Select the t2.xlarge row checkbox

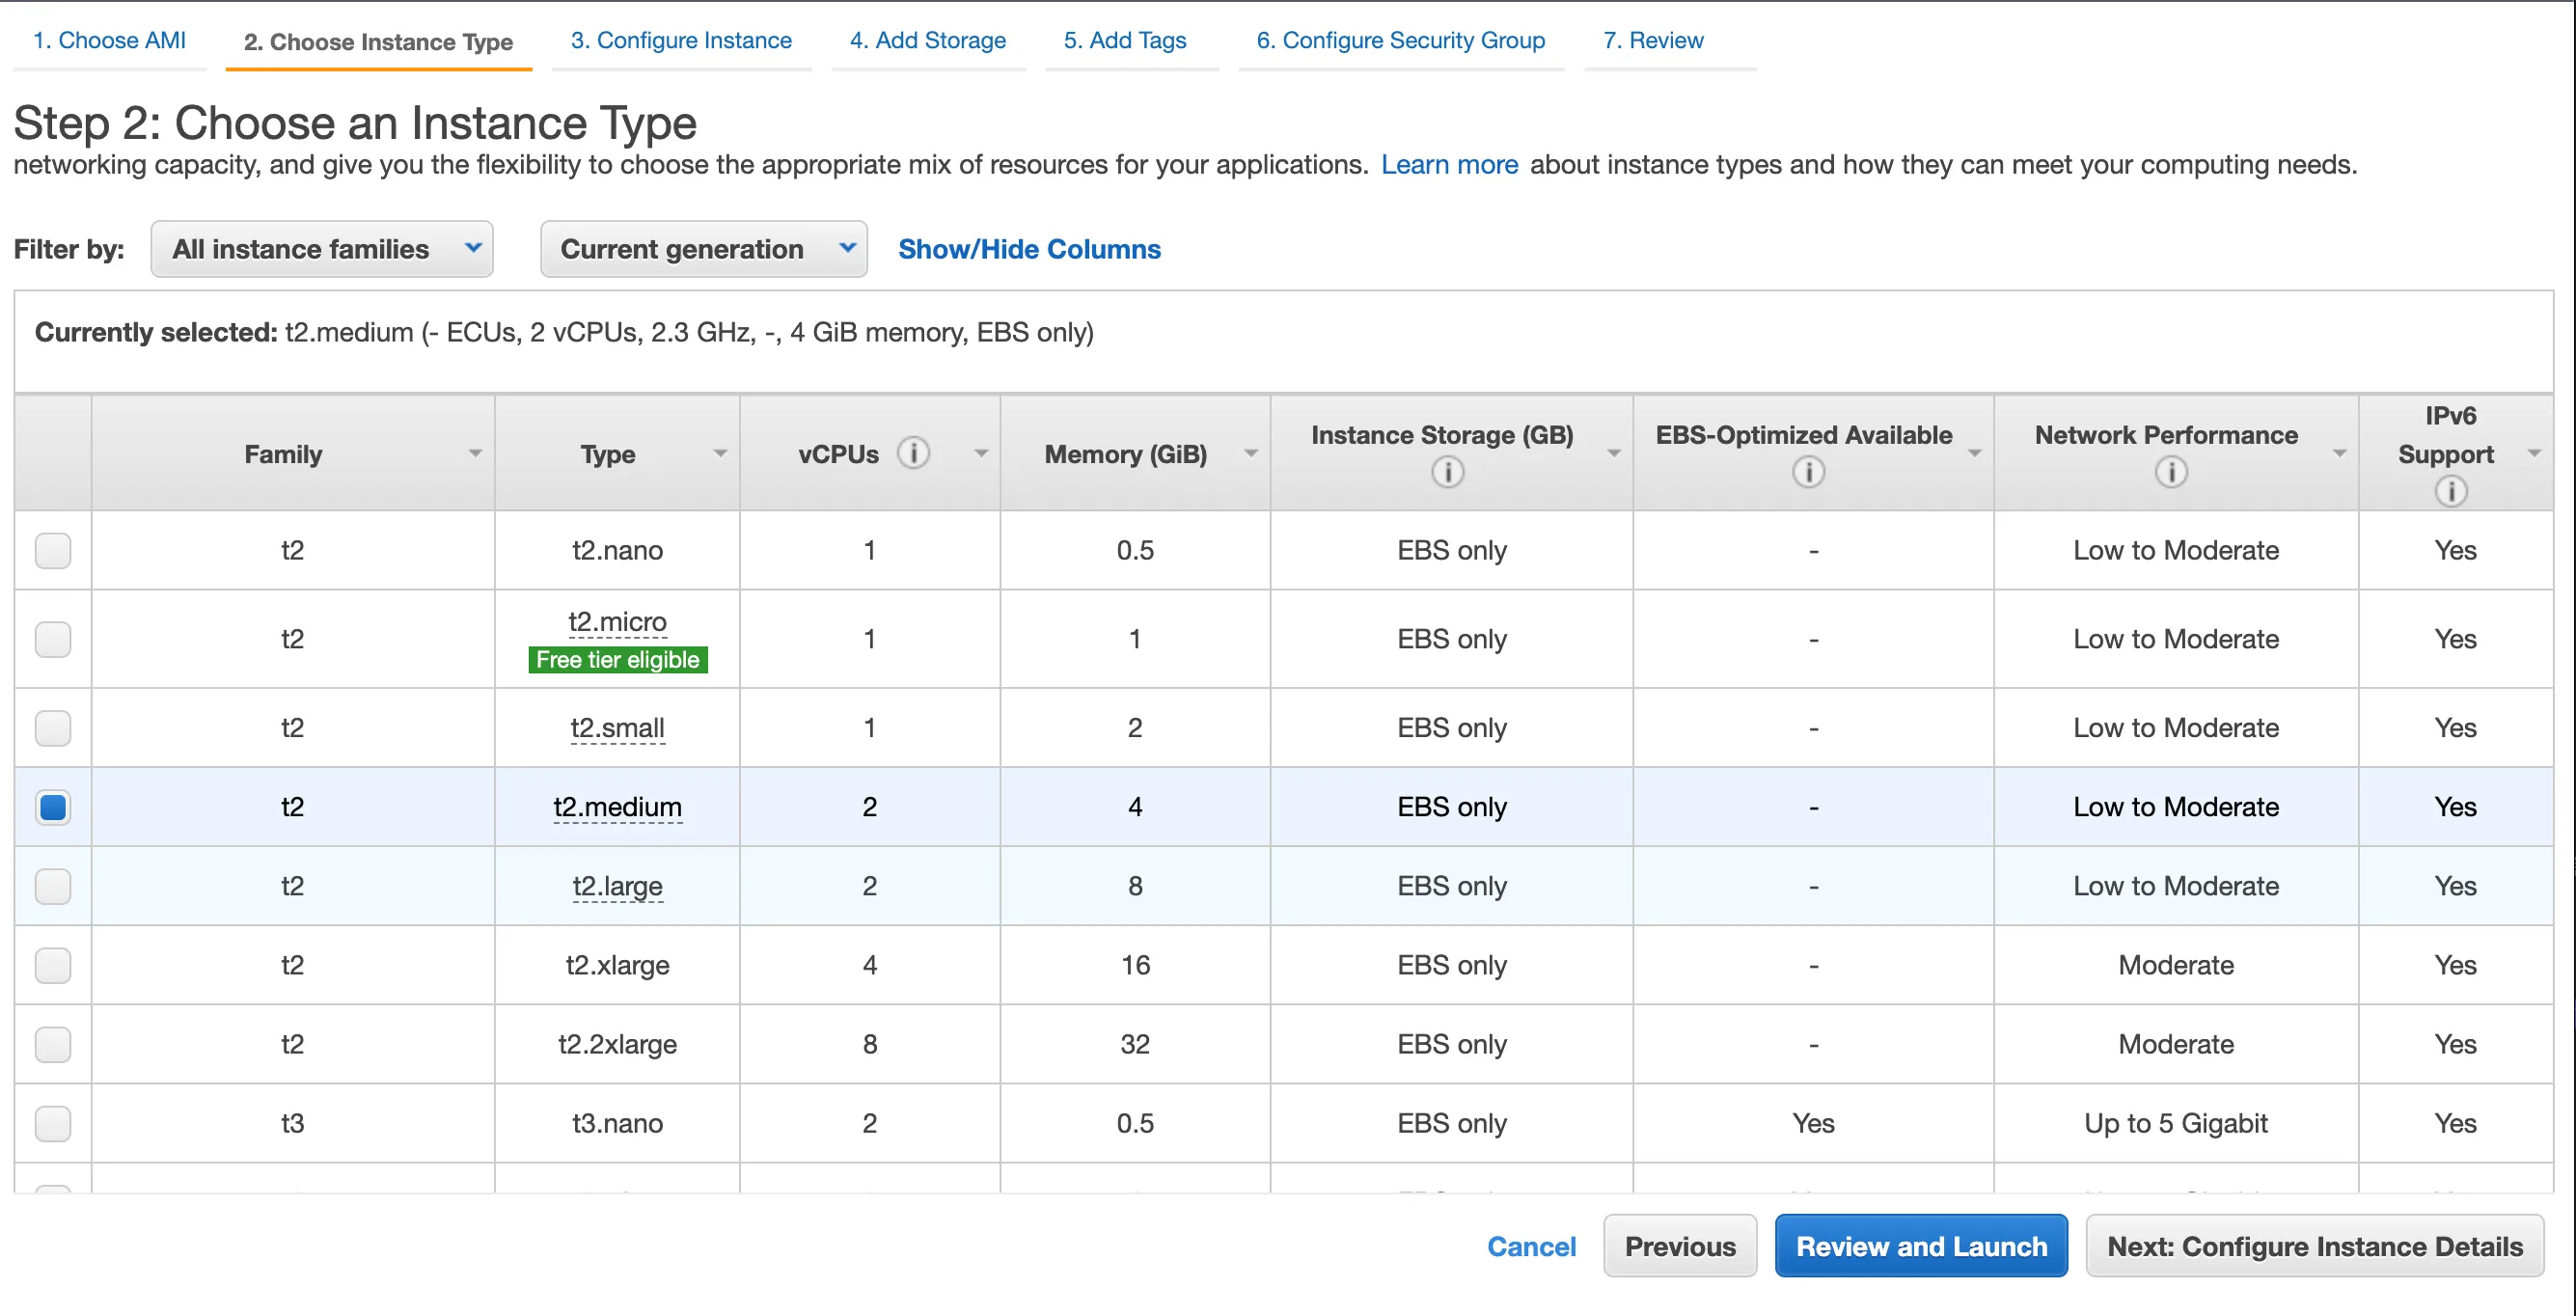53,964
